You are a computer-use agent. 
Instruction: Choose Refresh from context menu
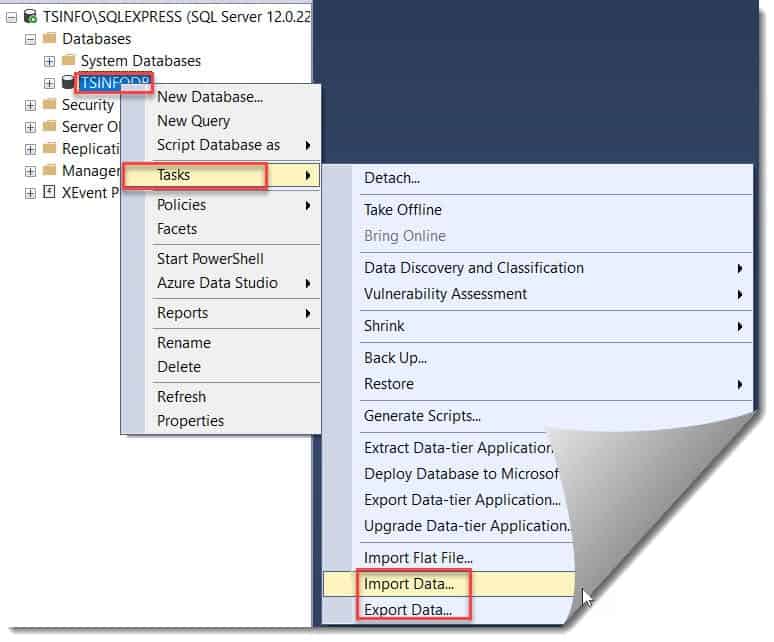pyautogui.click(x=181, y=397)
